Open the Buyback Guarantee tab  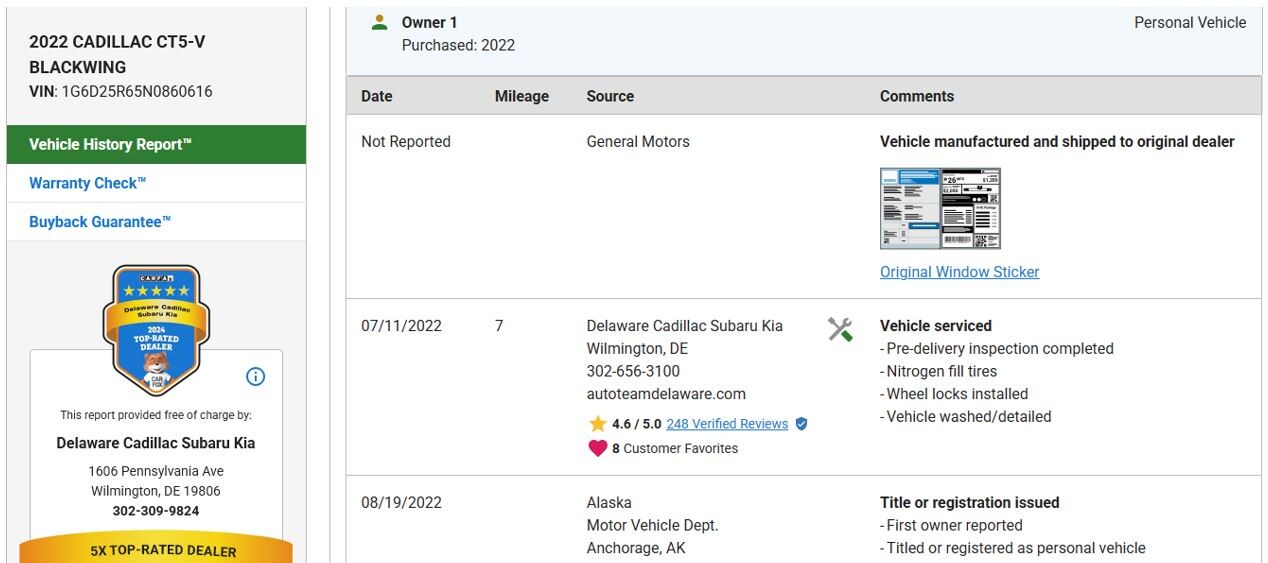(100, 222)
